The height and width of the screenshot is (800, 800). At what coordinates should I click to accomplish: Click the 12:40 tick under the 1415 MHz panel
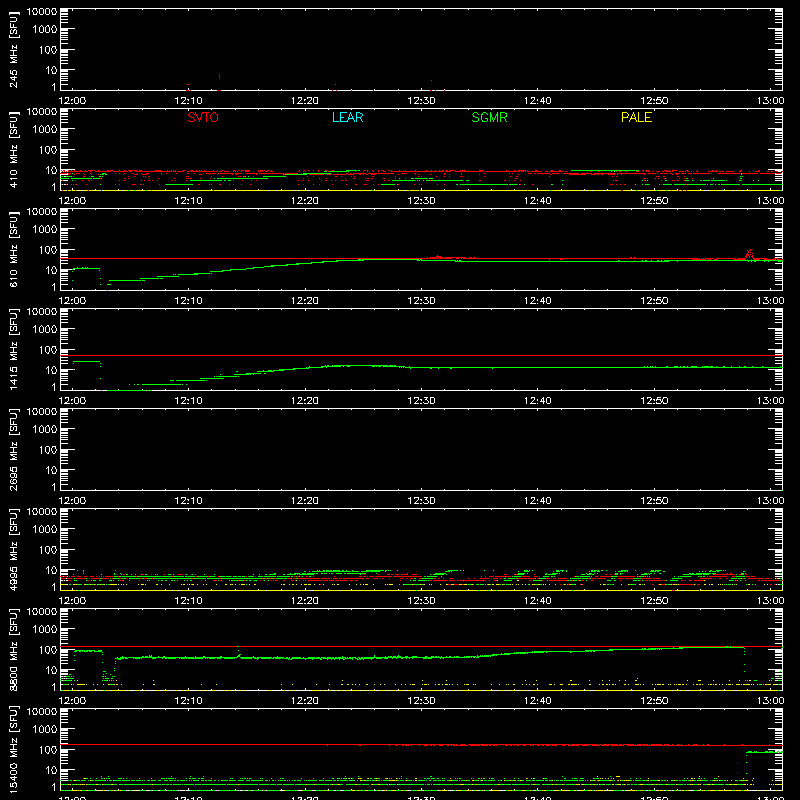coord(538,401)
